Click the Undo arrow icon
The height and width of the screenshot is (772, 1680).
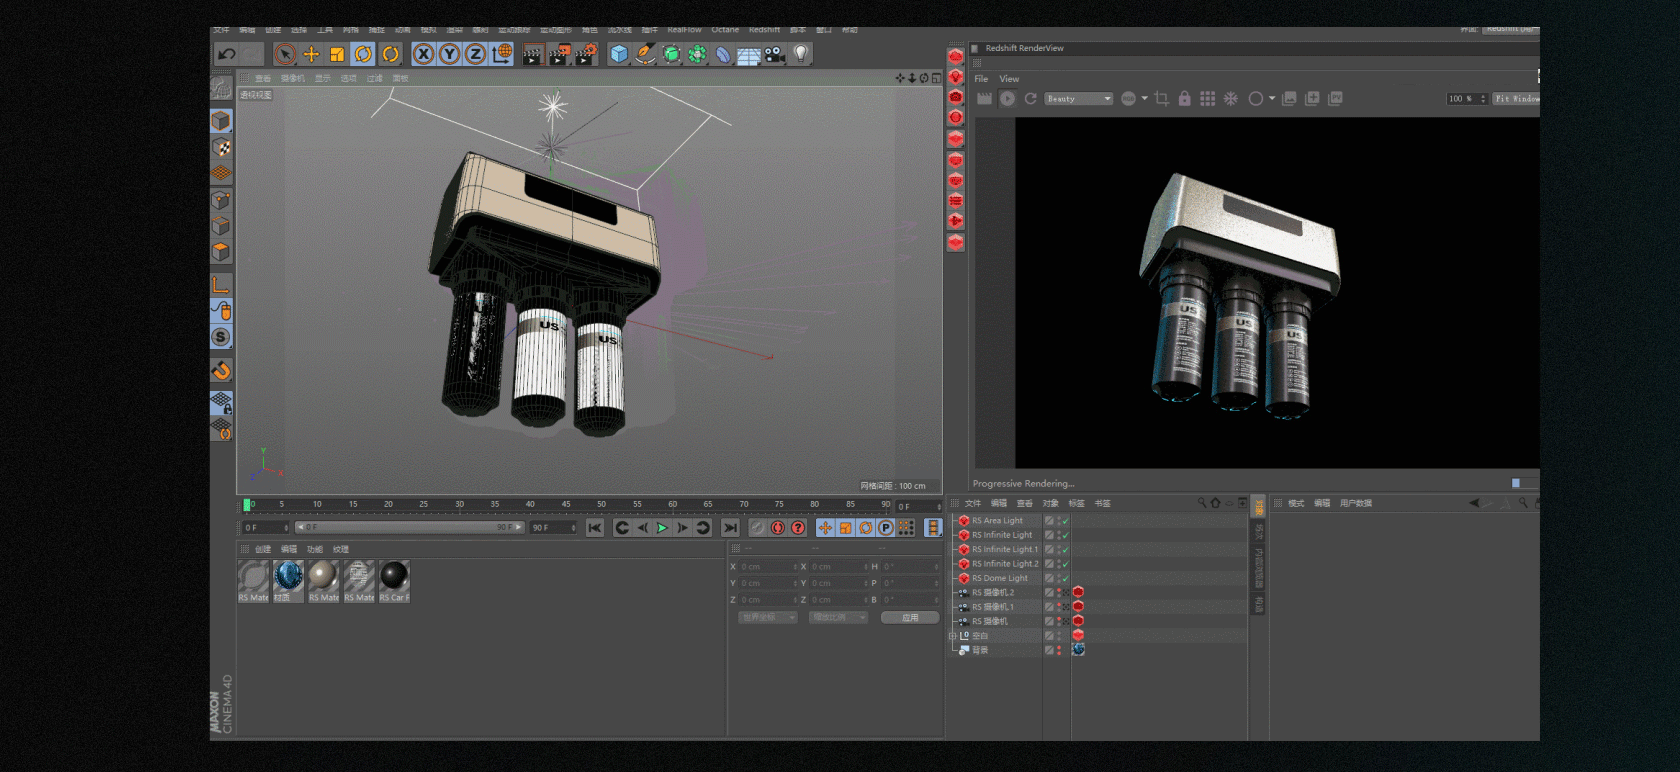(227, 54)
